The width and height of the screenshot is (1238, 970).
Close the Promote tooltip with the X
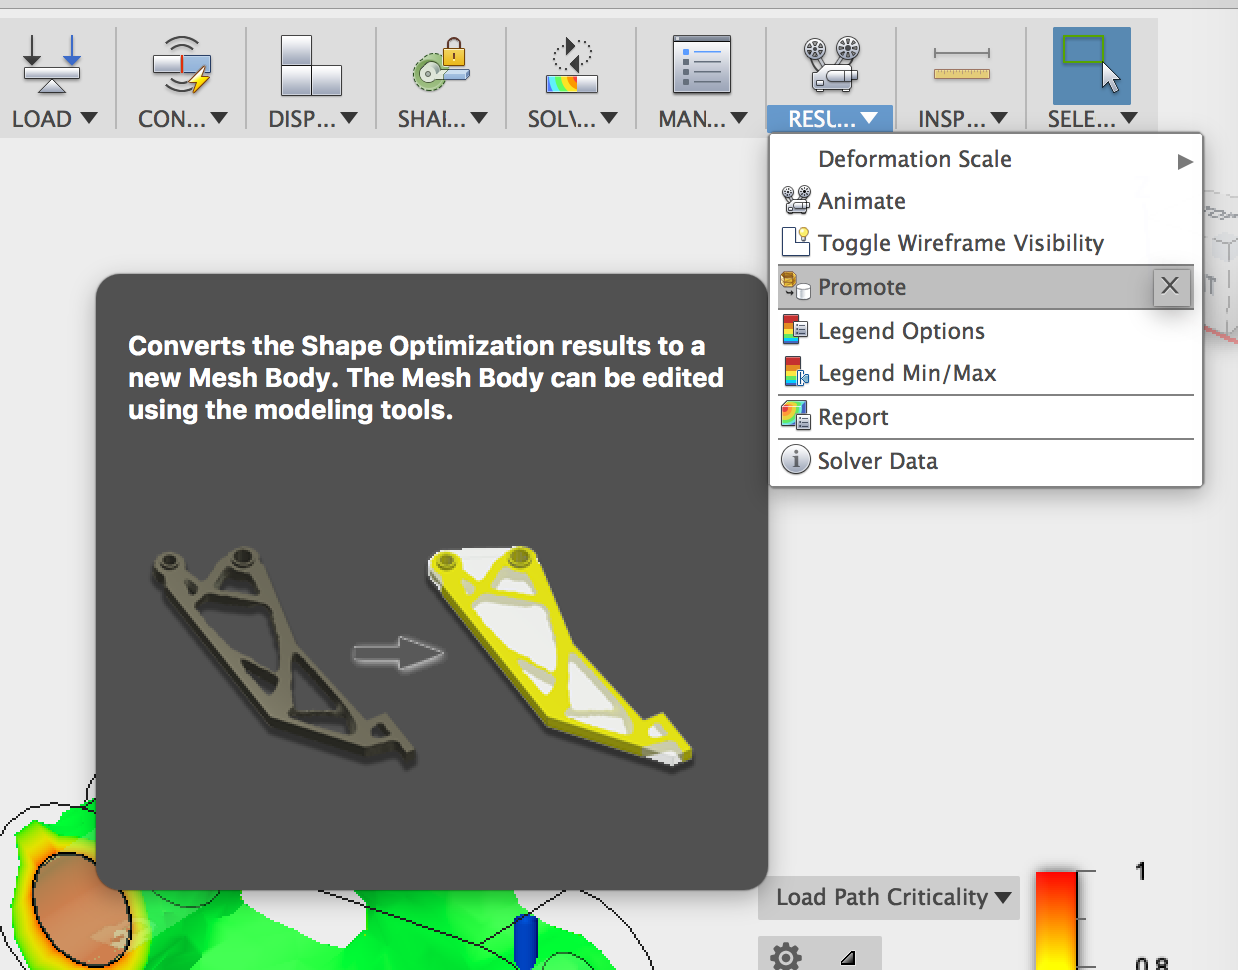1170,287
